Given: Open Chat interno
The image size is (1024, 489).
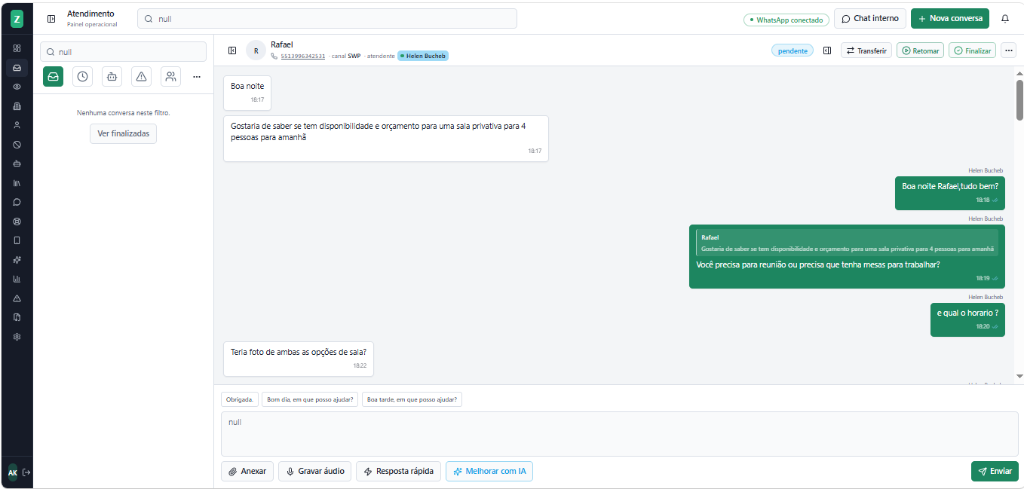Looking at the screenshot, I should tap(870, 18).
